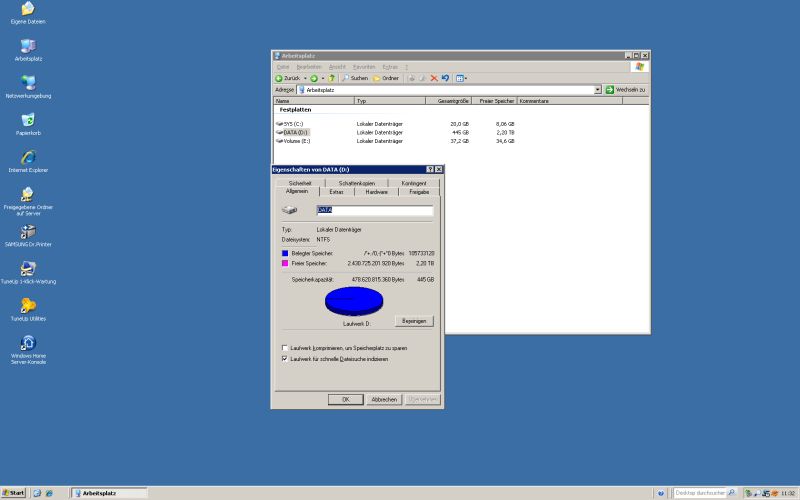Click the blue help icon in taskbar
Viewport: 800px width, 500px height.
click(661, 493)
